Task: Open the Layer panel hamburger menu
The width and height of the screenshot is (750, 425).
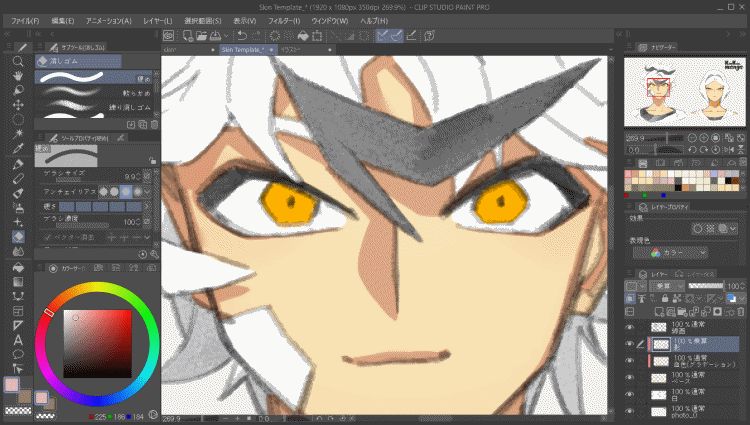Action: click(629, 274)
